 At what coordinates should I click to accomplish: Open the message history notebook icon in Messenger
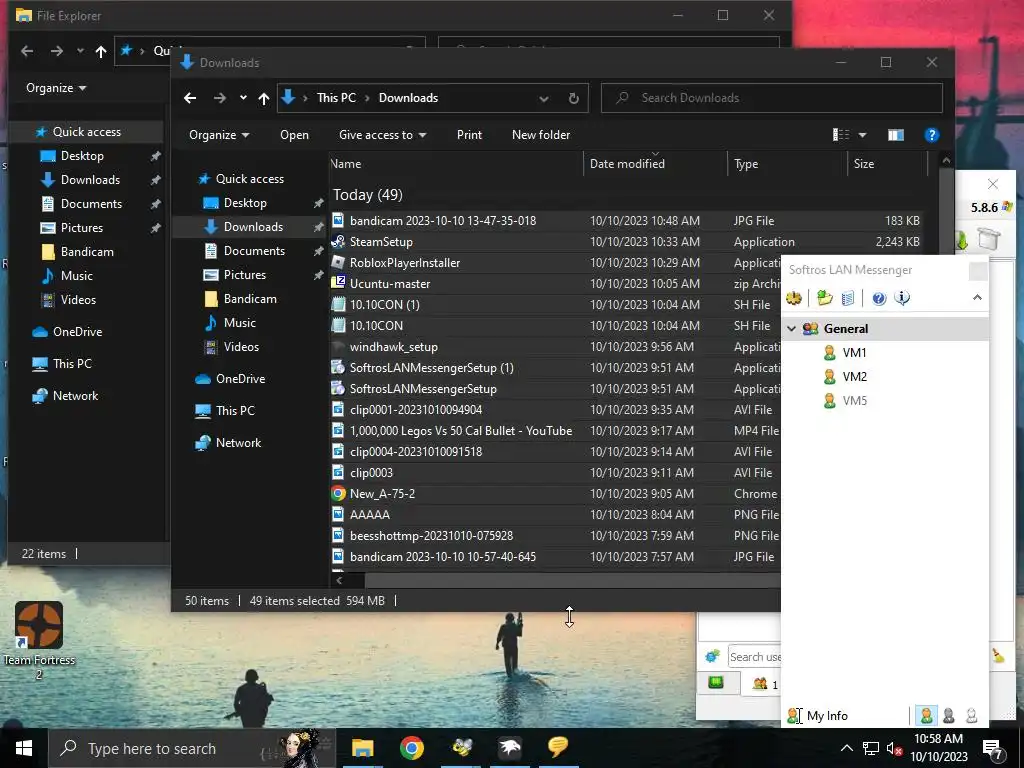[x=848, y=298]
